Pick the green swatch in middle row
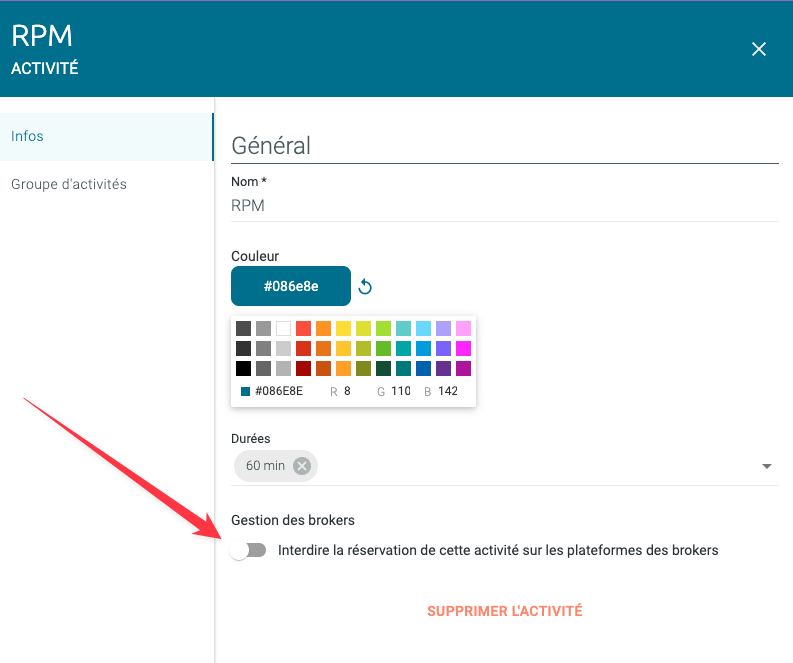This screenshot has height=663, width=793. coord(383,348)
